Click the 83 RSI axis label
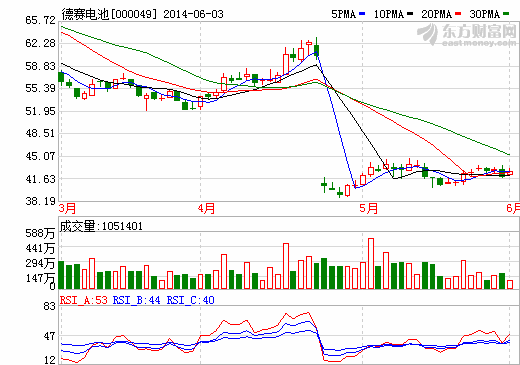Screen dimensions: 520x365 tap(50, 306)
